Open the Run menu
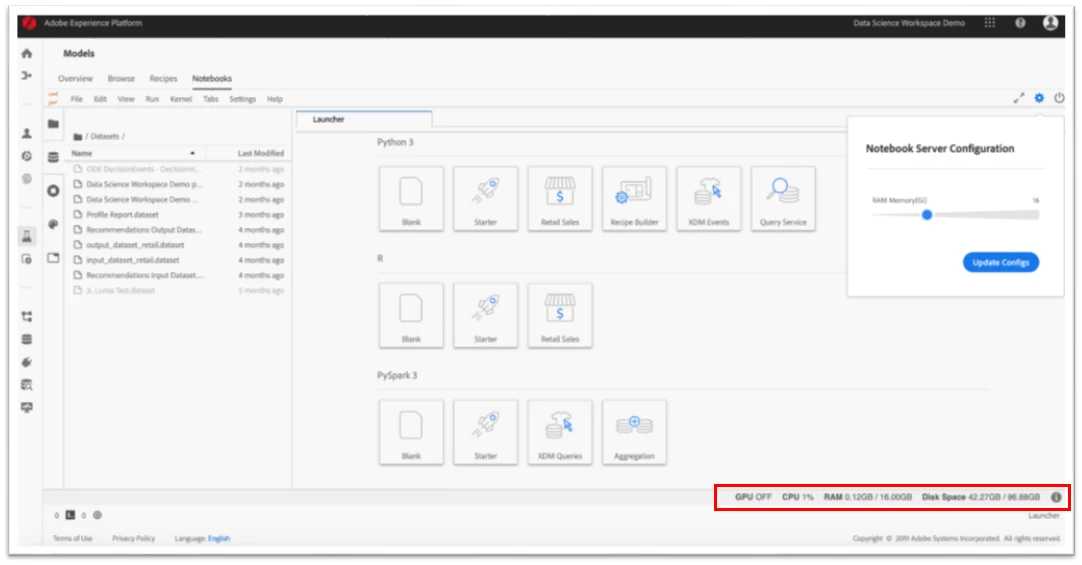1082x565 pixels. tap(152, 99)
